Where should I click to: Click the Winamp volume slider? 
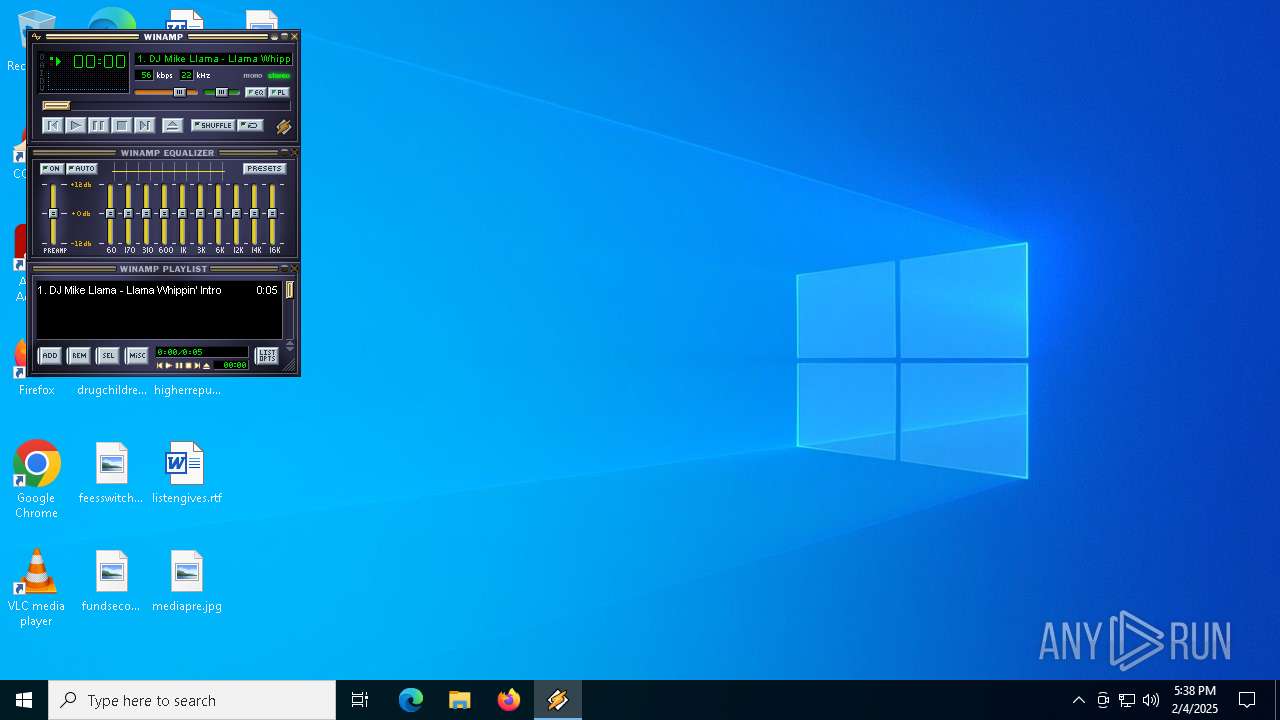(166, 92)
